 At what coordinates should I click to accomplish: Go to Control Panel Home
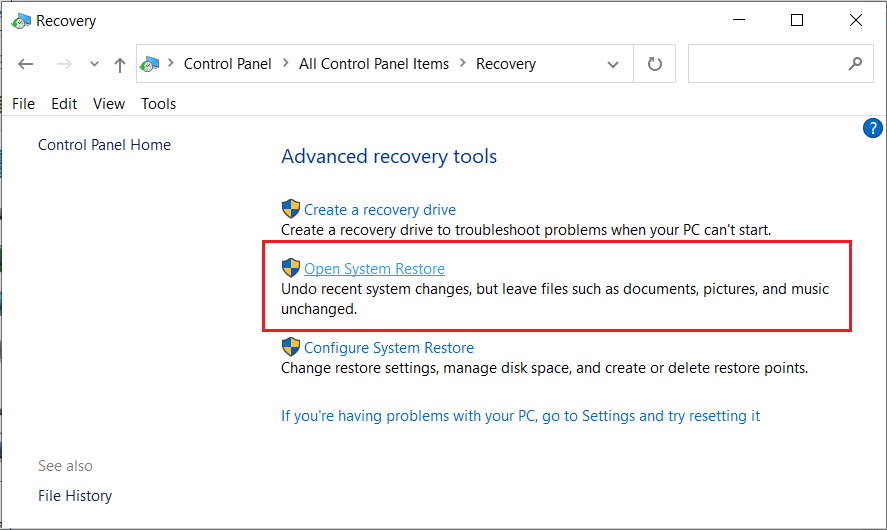click(x=104, y=145)
